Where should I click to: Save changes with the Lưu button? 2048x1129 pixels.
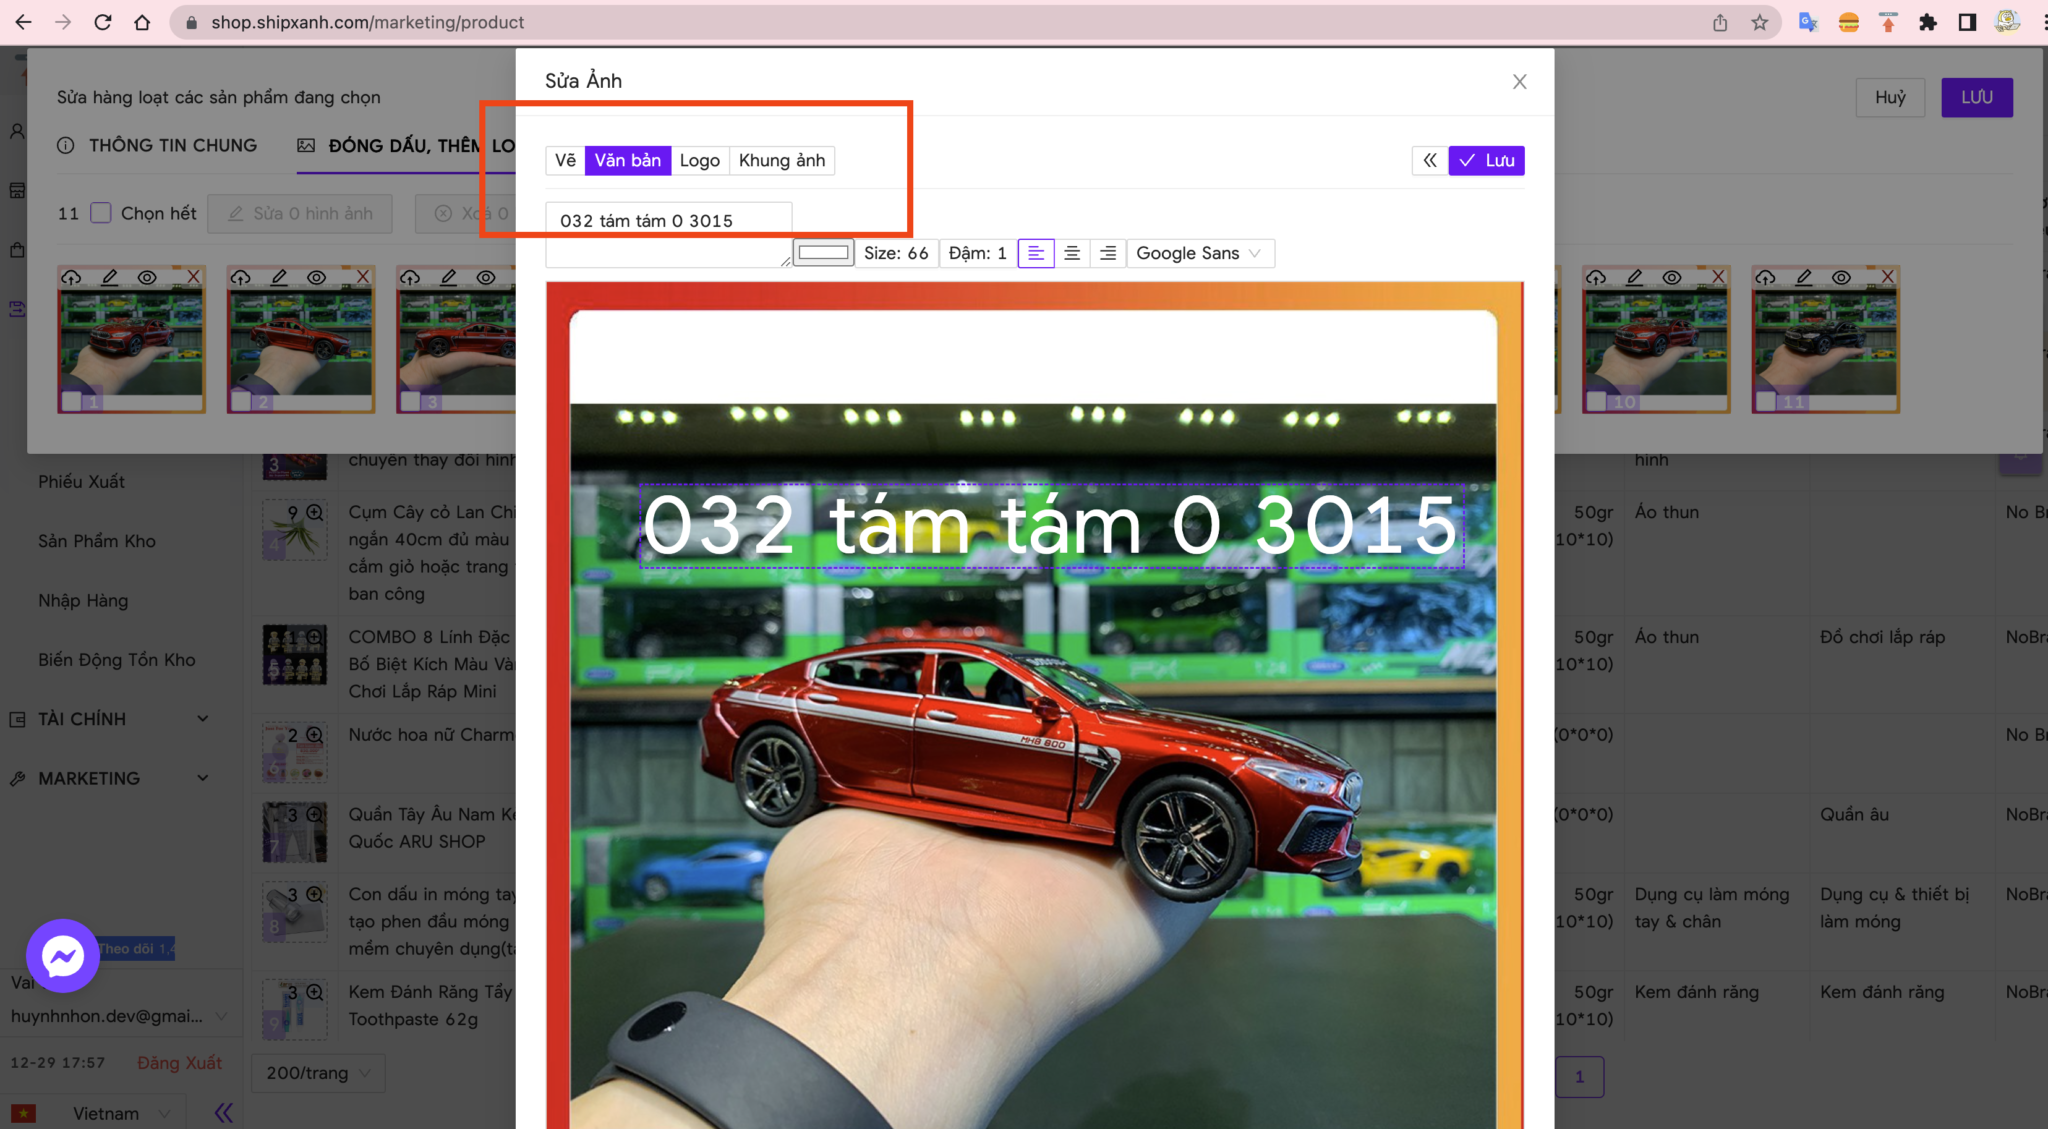click(1486, 160)
